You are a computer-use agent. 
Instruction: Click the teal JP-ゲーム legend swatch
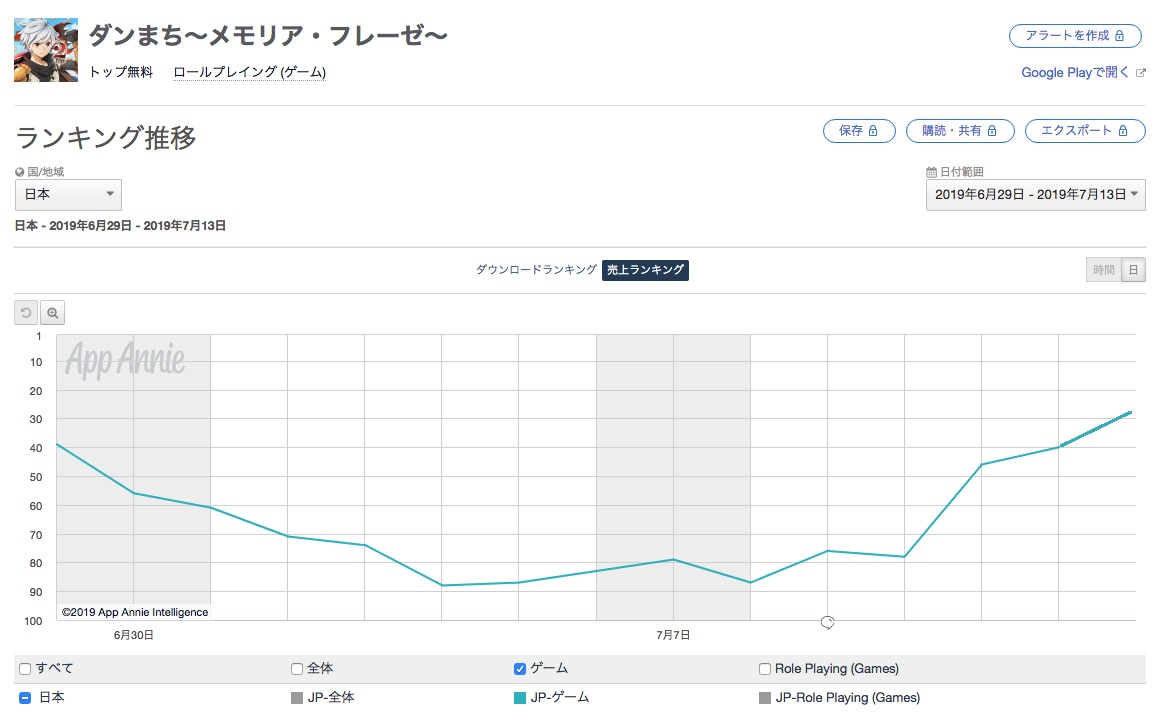(520, 698)
